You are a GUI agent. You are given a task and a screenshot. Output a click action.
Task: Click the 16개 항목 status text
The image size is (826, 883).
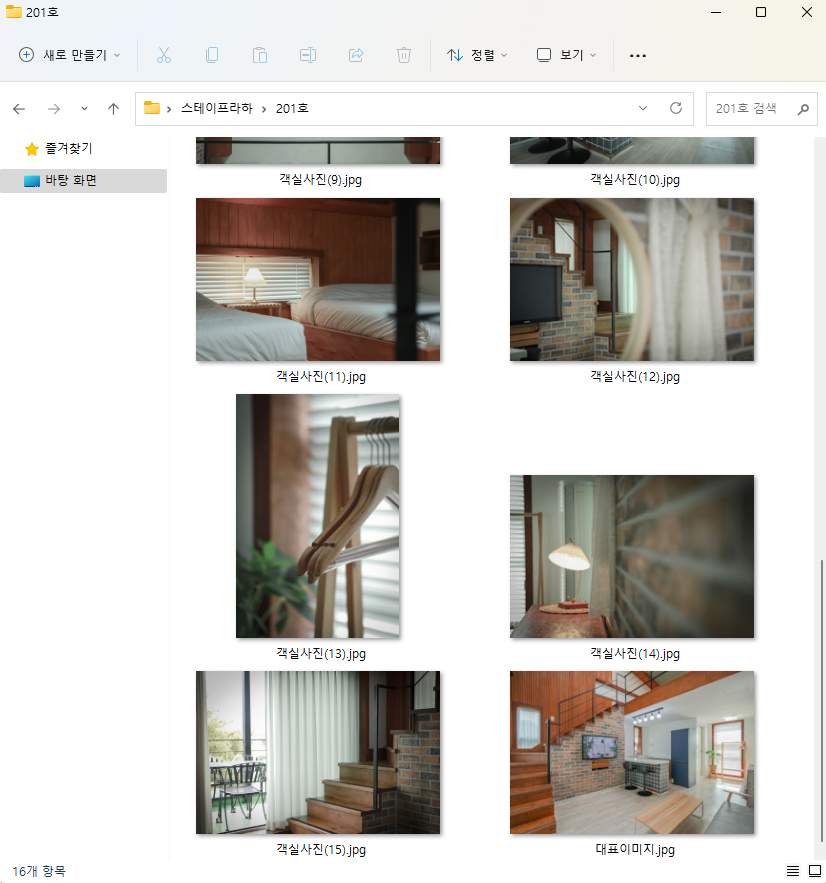coord(39,871)
